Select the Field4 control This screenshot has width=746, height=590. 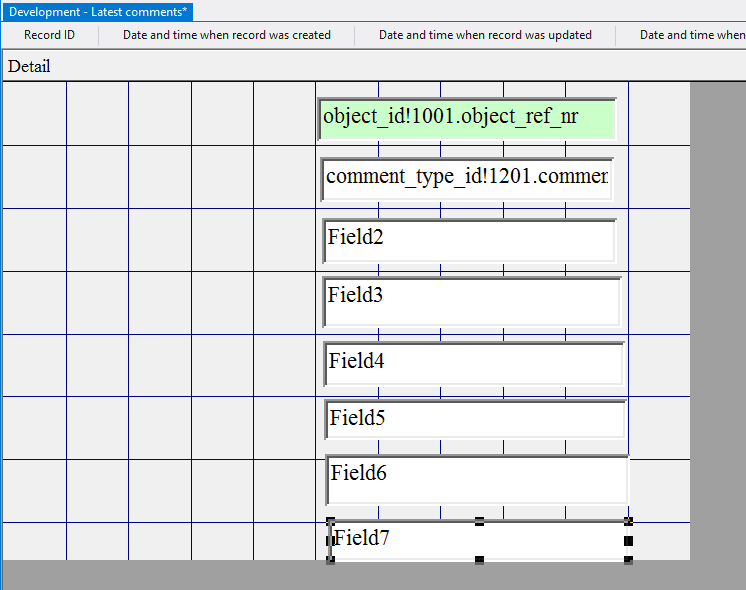(x=473, y=363)
